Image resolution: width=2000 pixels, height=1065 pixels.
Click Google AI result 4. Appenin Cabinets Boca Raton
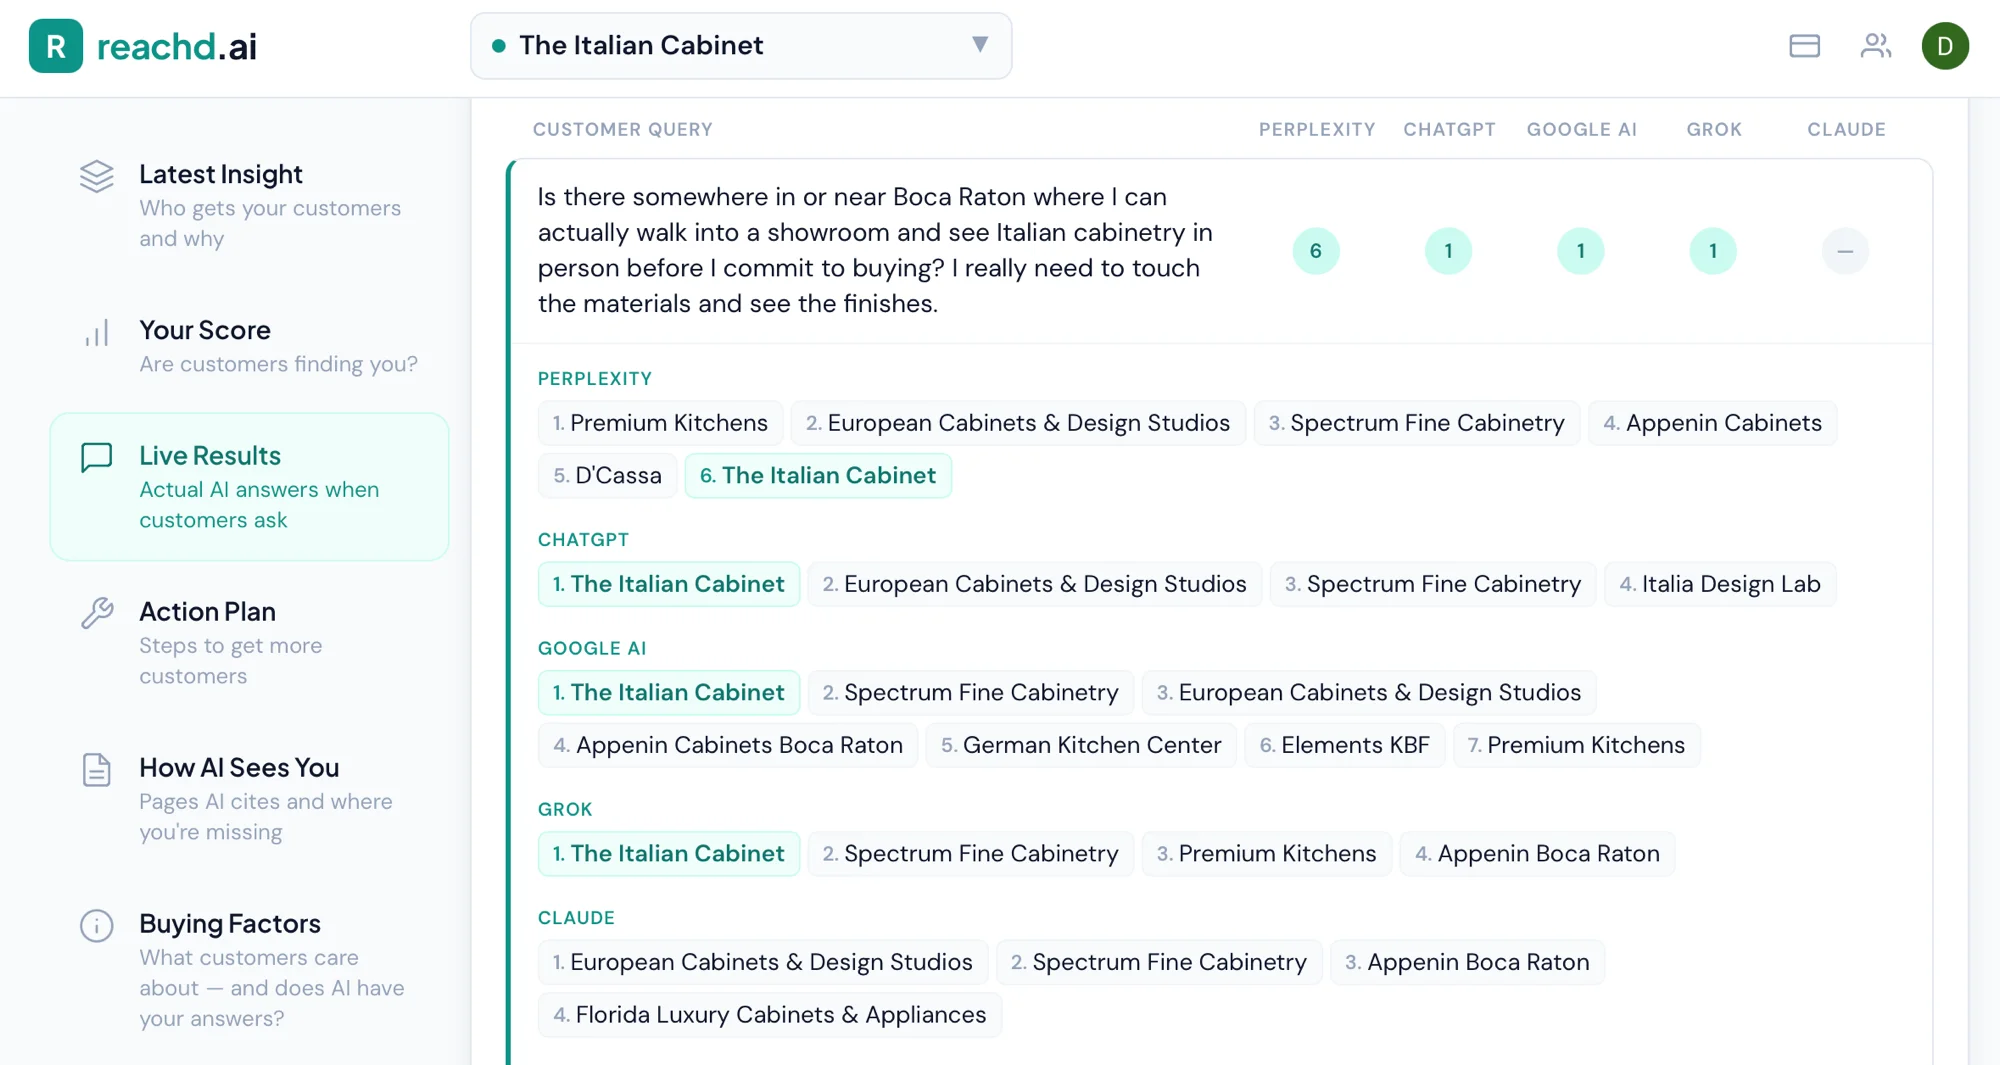pyautogui.click(x=728, y=746)
